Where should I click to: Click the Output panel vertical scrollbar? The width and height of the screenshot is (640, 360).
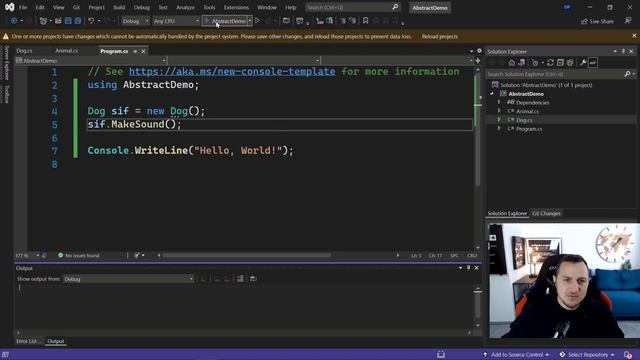tap(477, 306)
